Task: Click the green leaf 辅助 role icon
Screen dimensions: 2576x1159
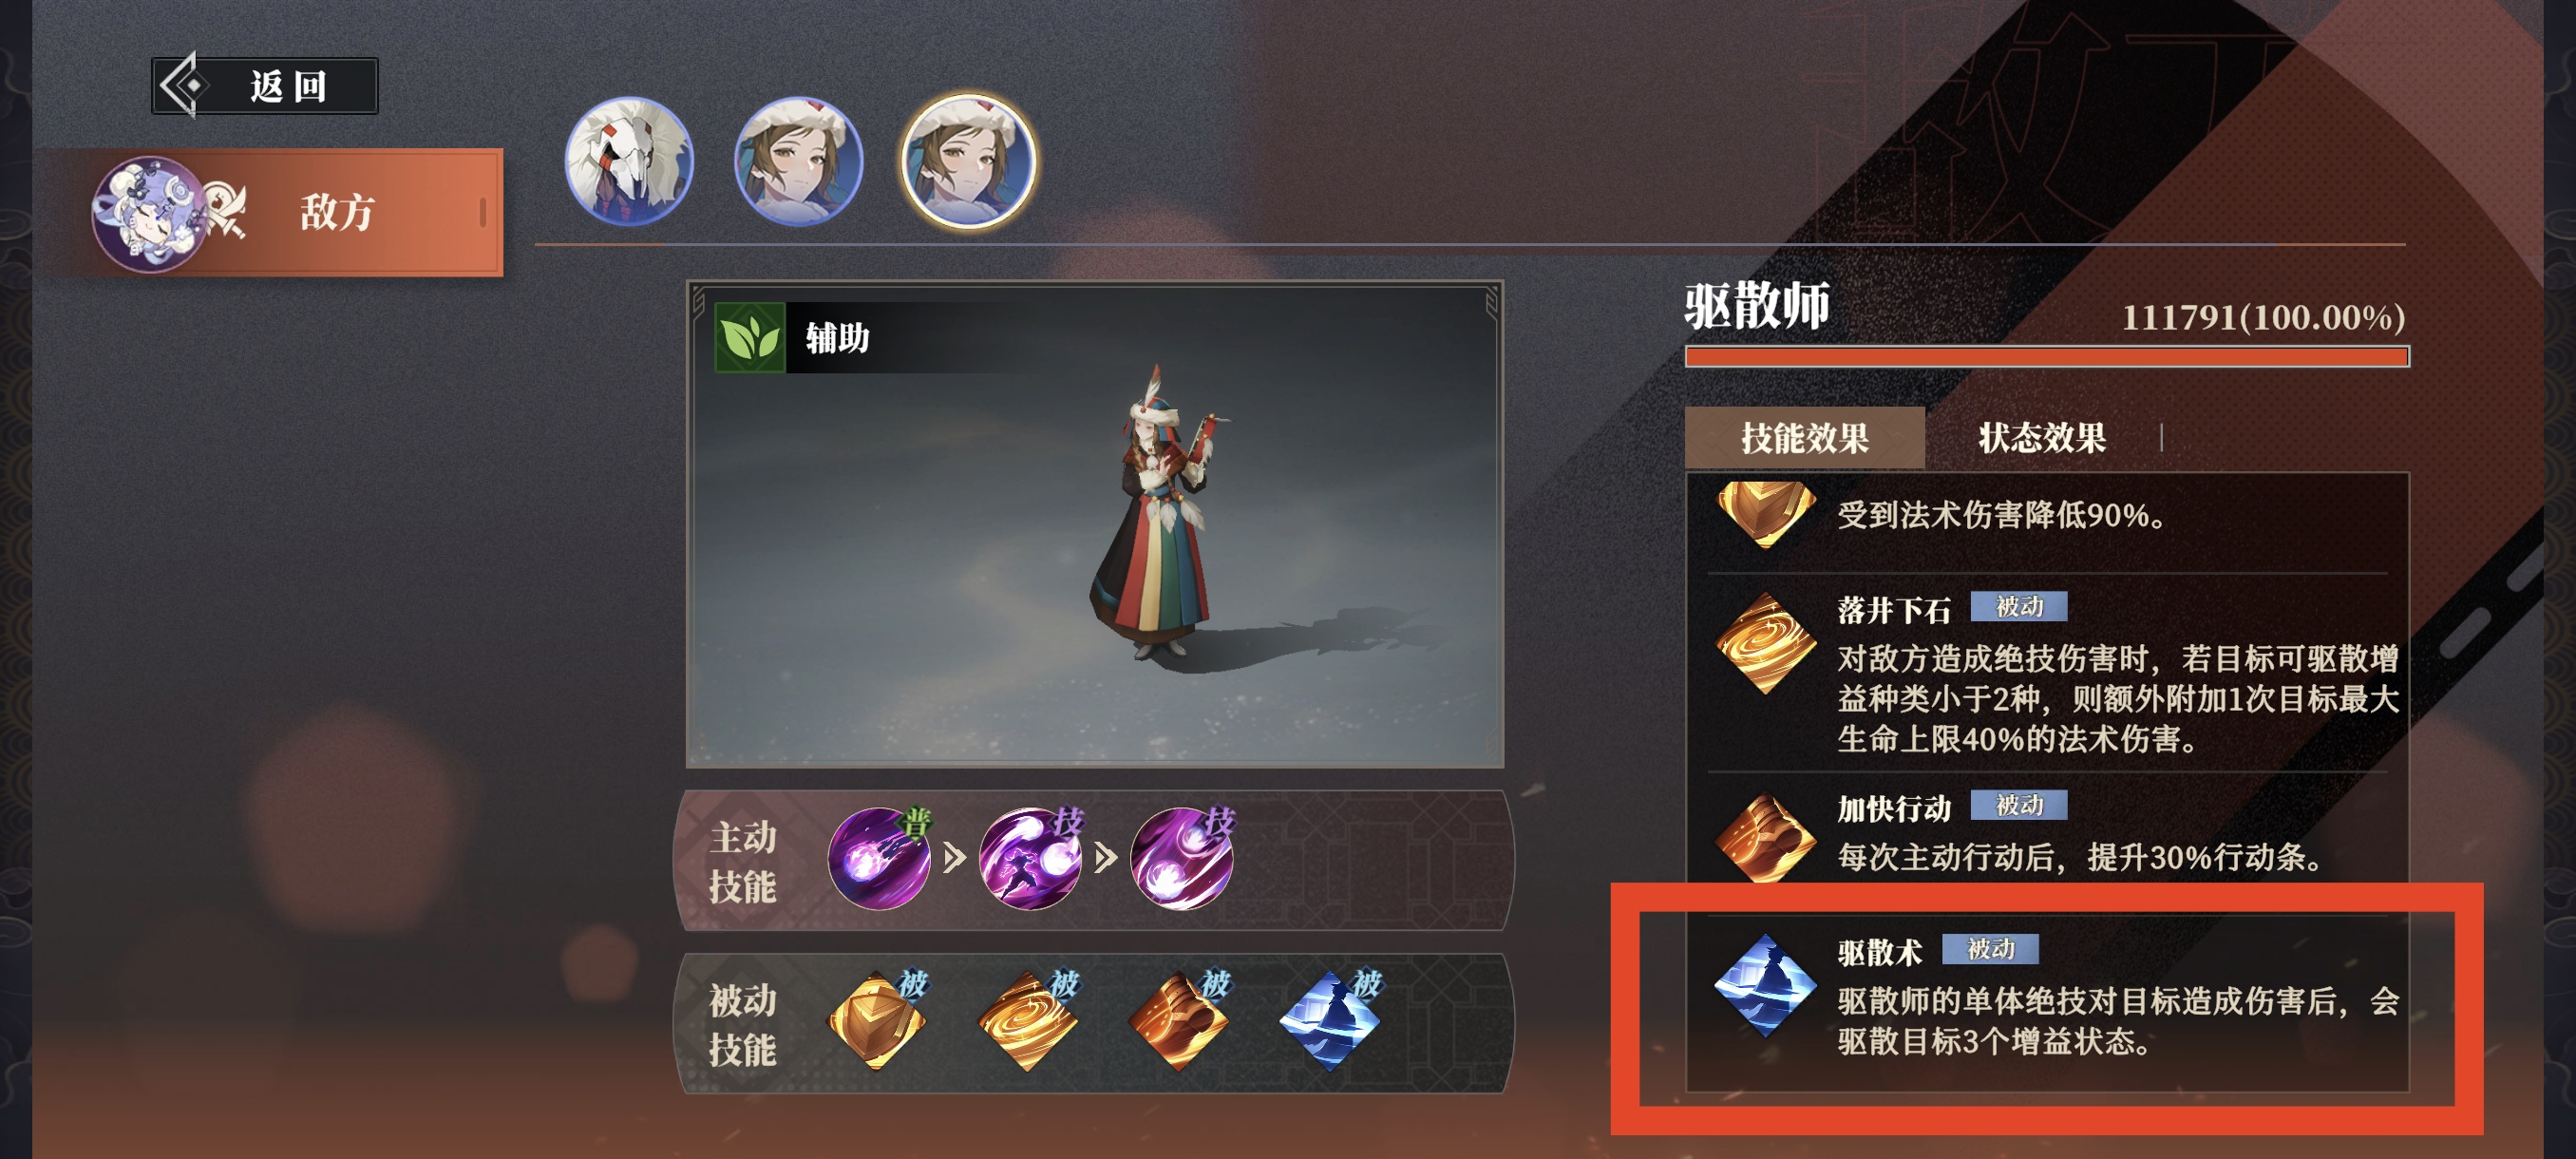Action: (x=750, y=338)
